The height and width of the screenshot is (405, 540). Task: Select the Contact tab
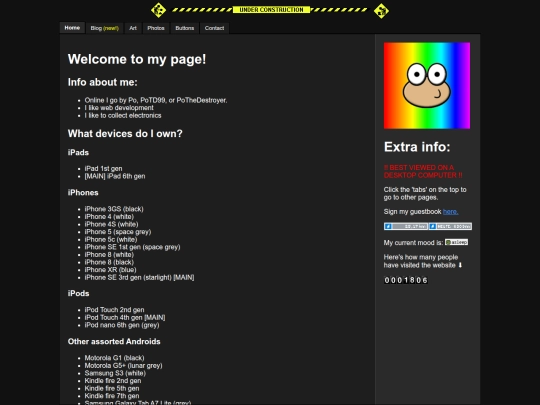(214, 28)
